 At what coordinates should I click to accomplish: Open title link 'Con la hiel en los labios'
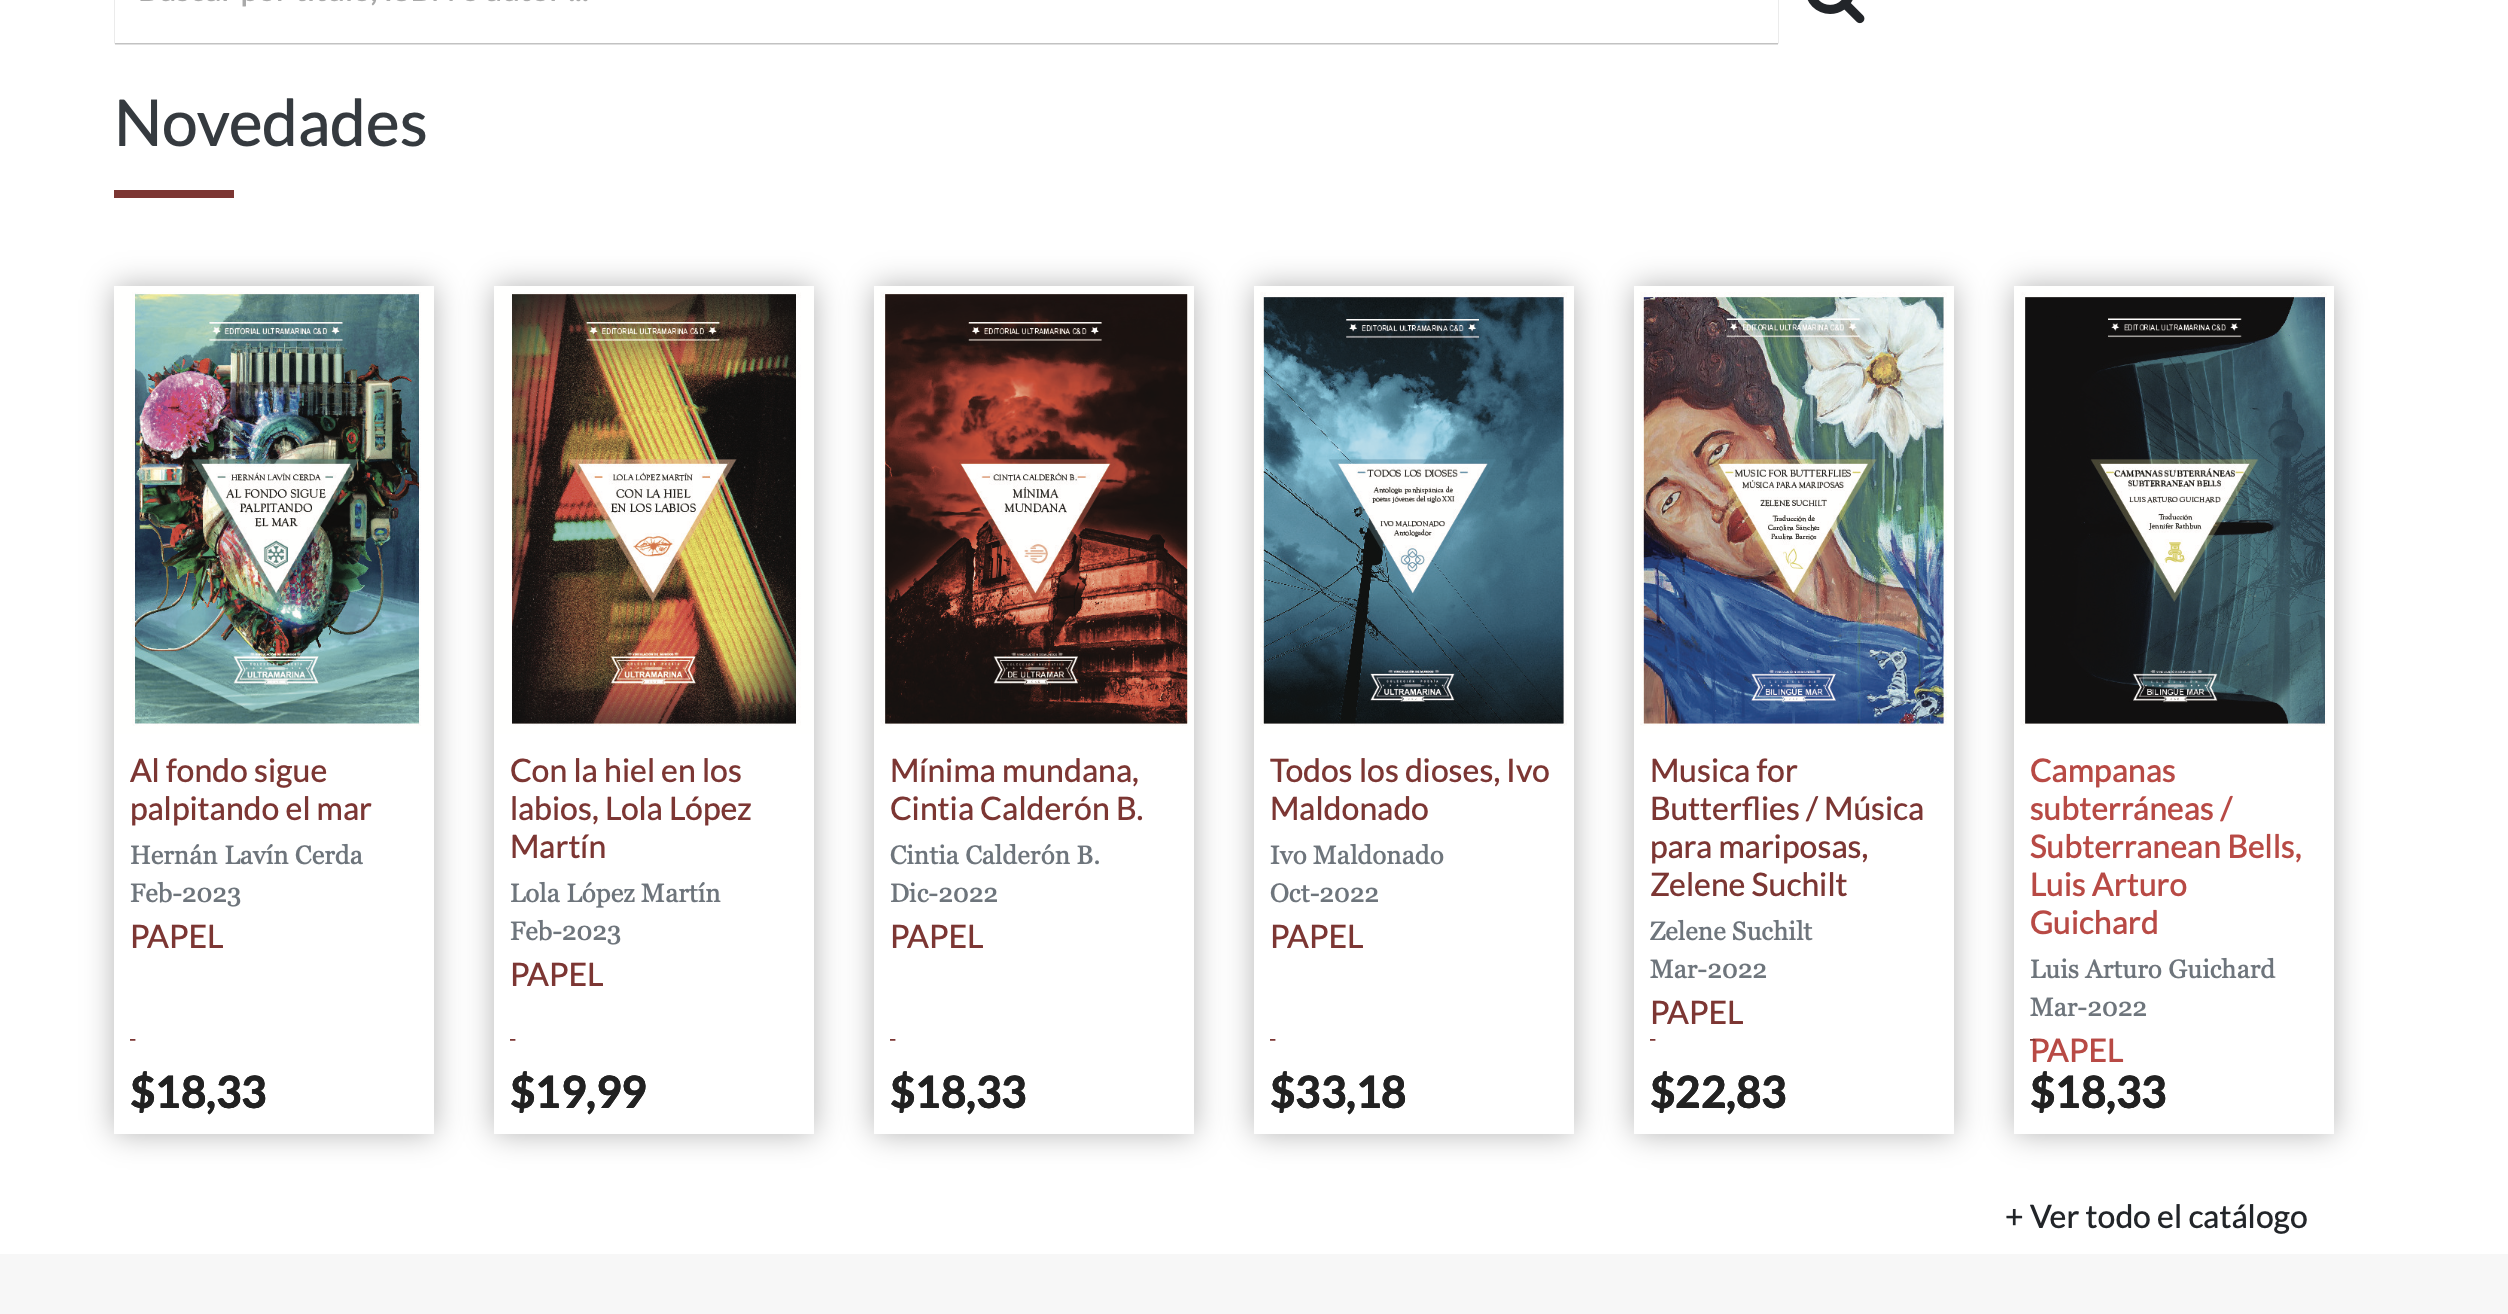[x=630, y=808]
